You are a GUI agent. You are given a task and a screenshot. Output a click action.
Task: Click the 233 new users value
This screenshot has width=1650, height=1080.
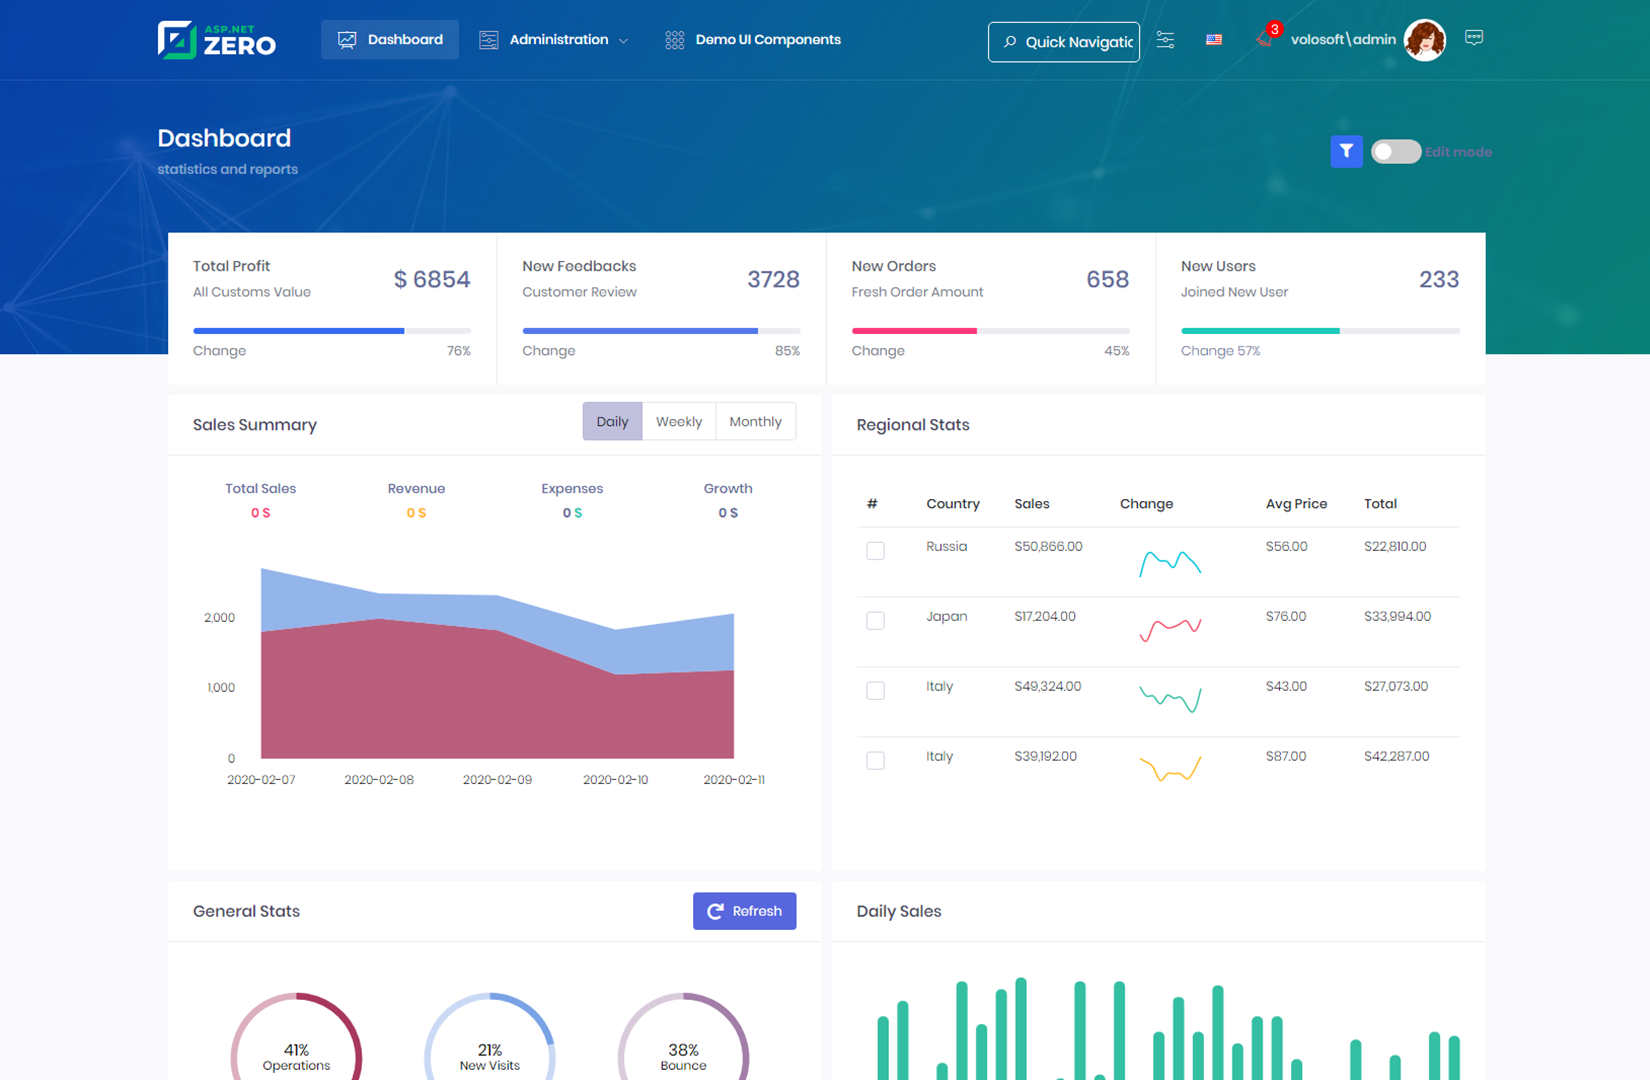coord(1439,279)
